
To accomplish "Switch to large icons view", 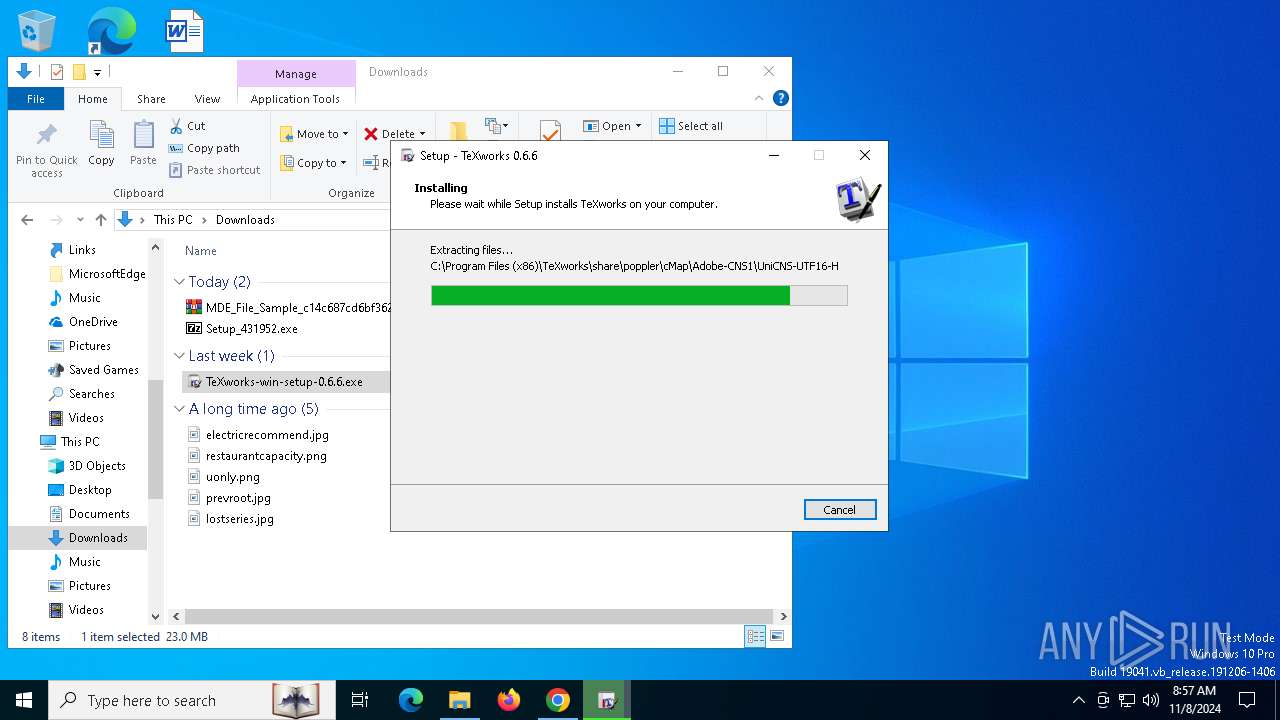I will coord(777,636).
